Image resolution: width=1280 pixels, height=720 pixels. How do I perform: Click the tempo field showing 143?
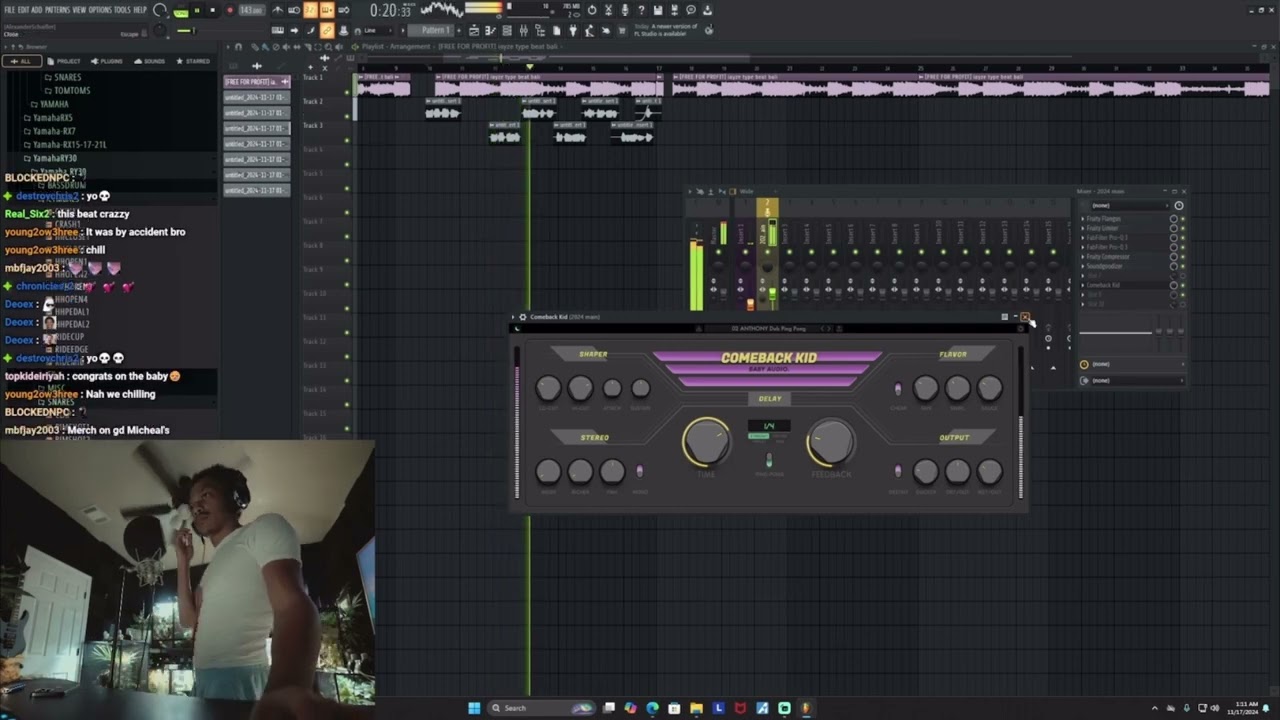click(251, 11)
